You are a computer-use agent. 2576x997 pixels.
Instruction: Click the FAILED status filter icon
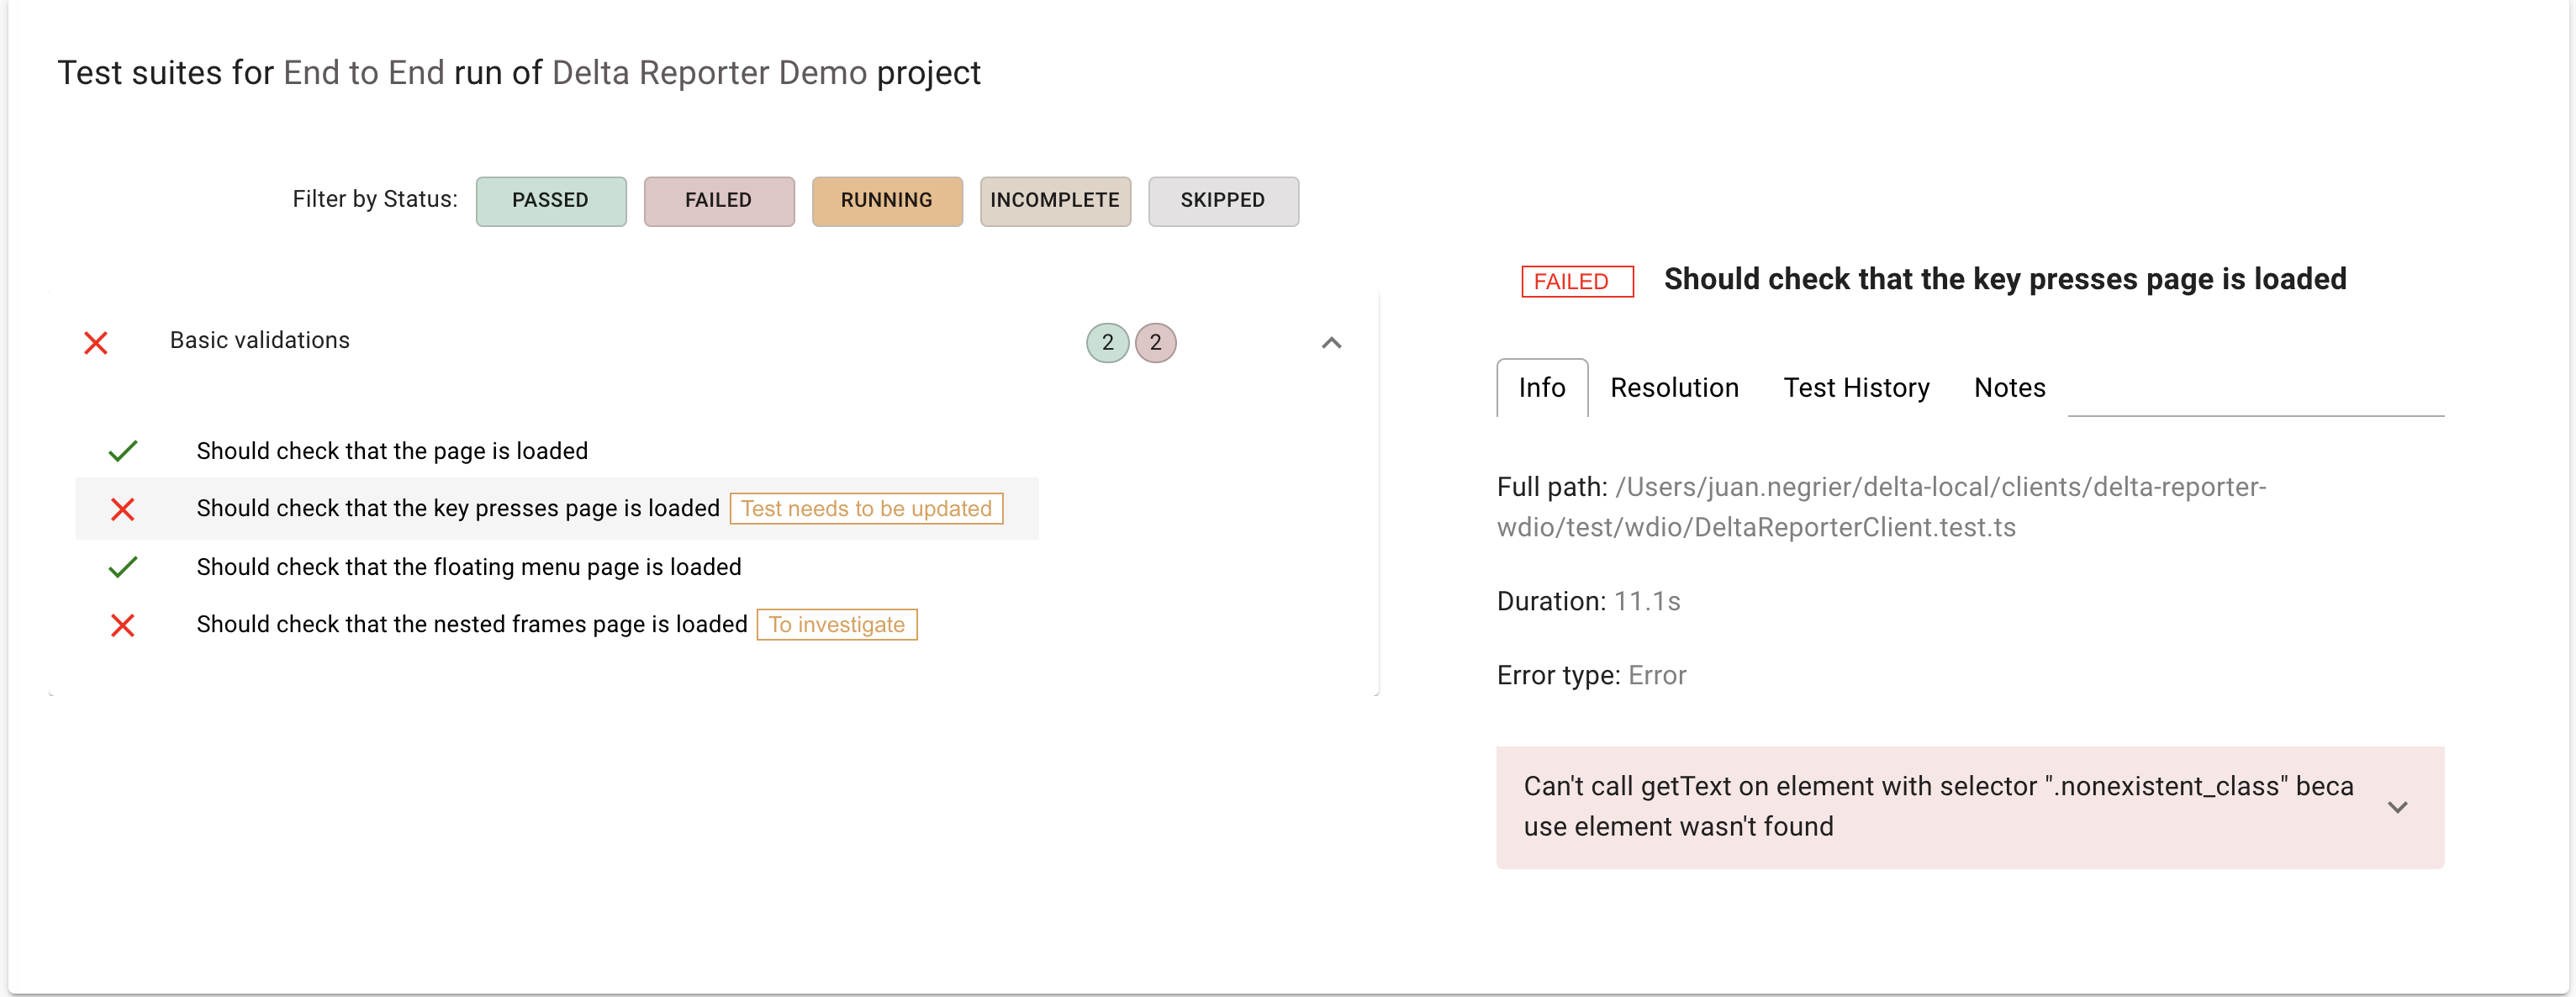(716, 198)
